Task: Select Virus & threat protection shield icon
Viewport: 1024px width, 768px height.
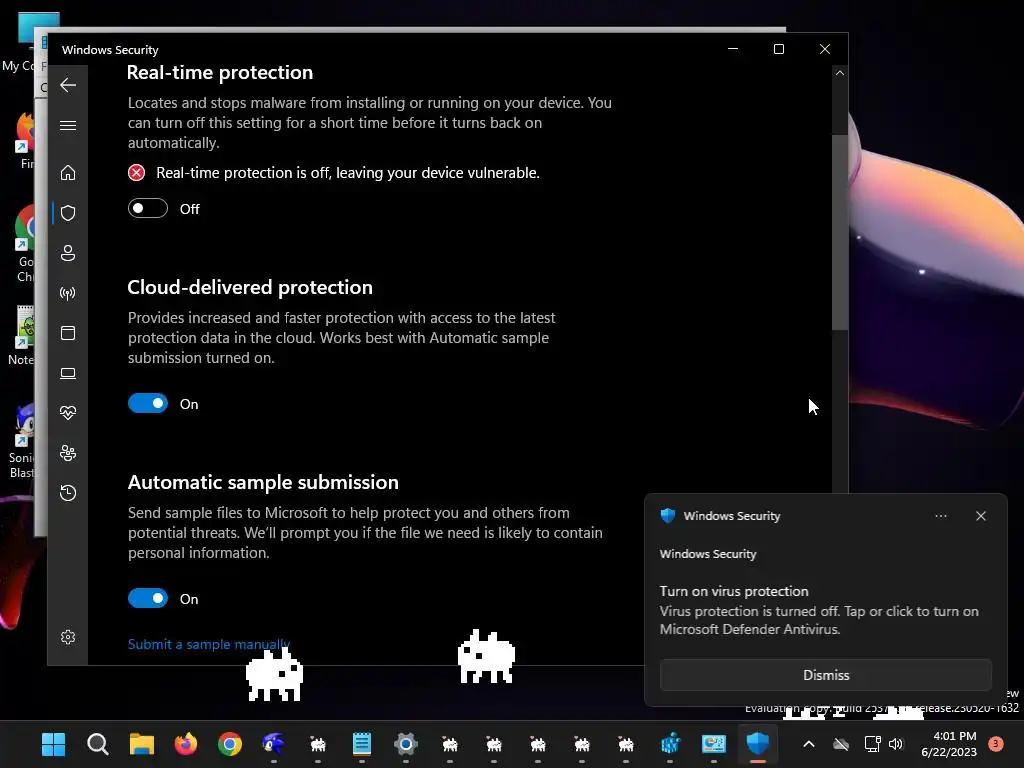Action: coord(68,213)
